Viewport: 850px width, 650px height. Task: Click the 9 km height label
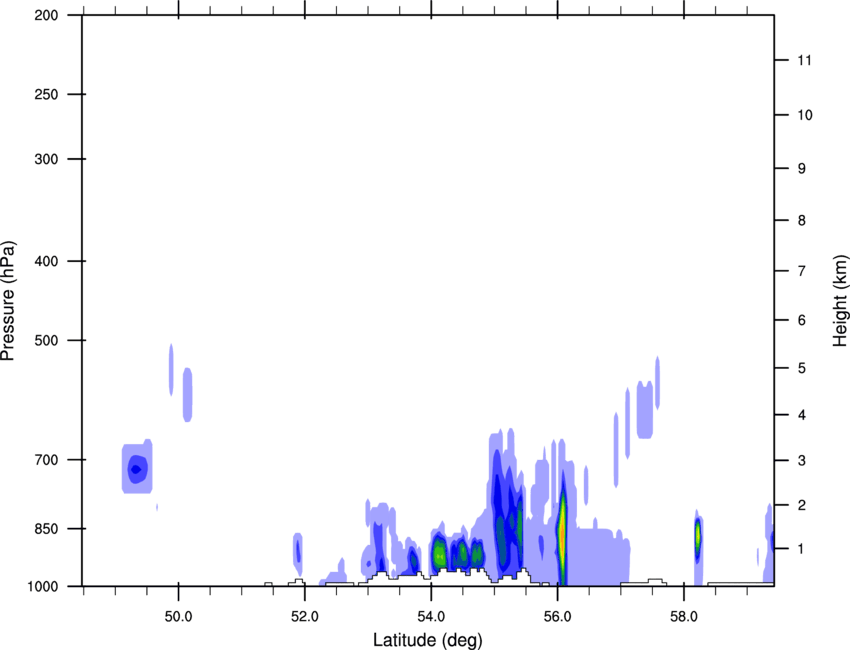801,169
